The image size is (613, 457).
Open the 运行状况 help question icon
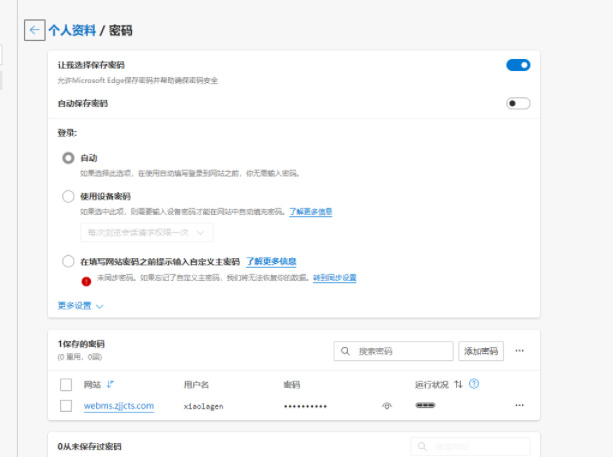(474, 384)
